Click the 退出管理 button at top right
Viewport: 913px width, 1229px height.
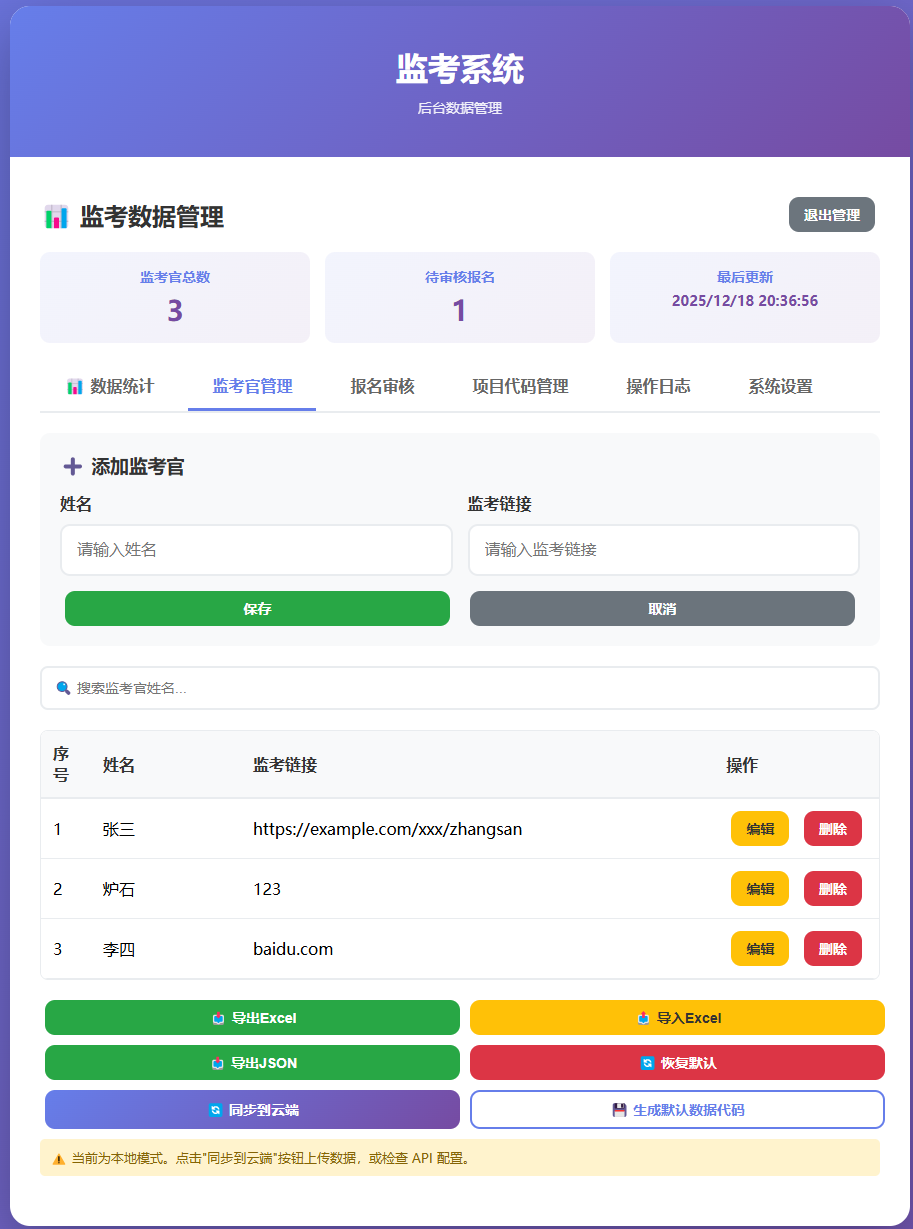tap(833, 214)
